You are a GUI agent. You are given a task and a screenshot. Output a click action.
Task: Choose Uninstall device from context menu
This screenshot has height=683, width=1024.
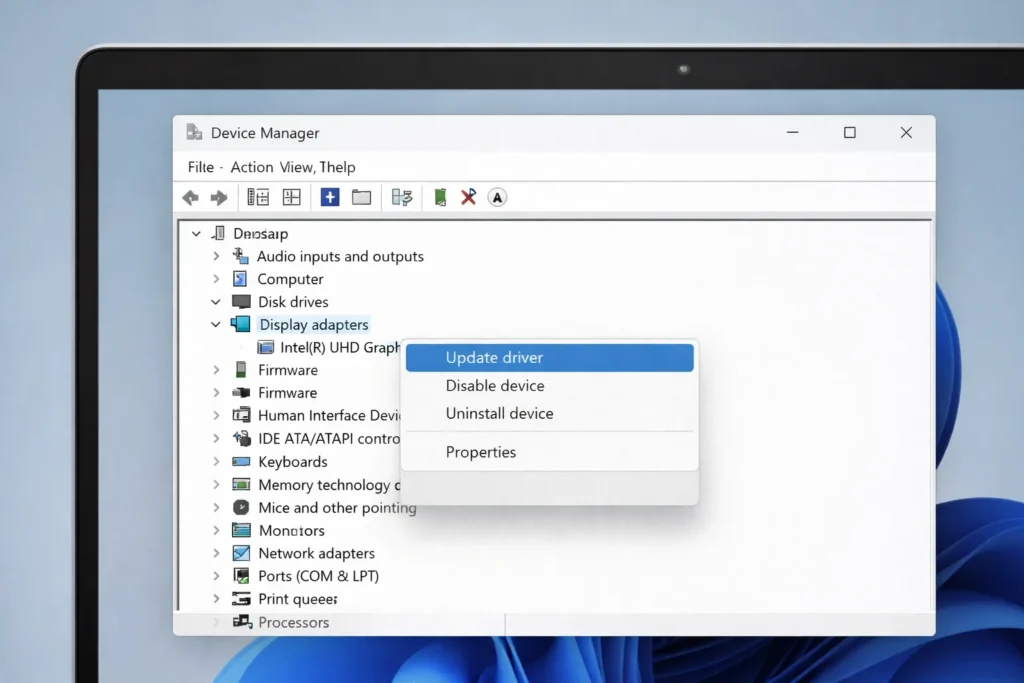[499, 414]
